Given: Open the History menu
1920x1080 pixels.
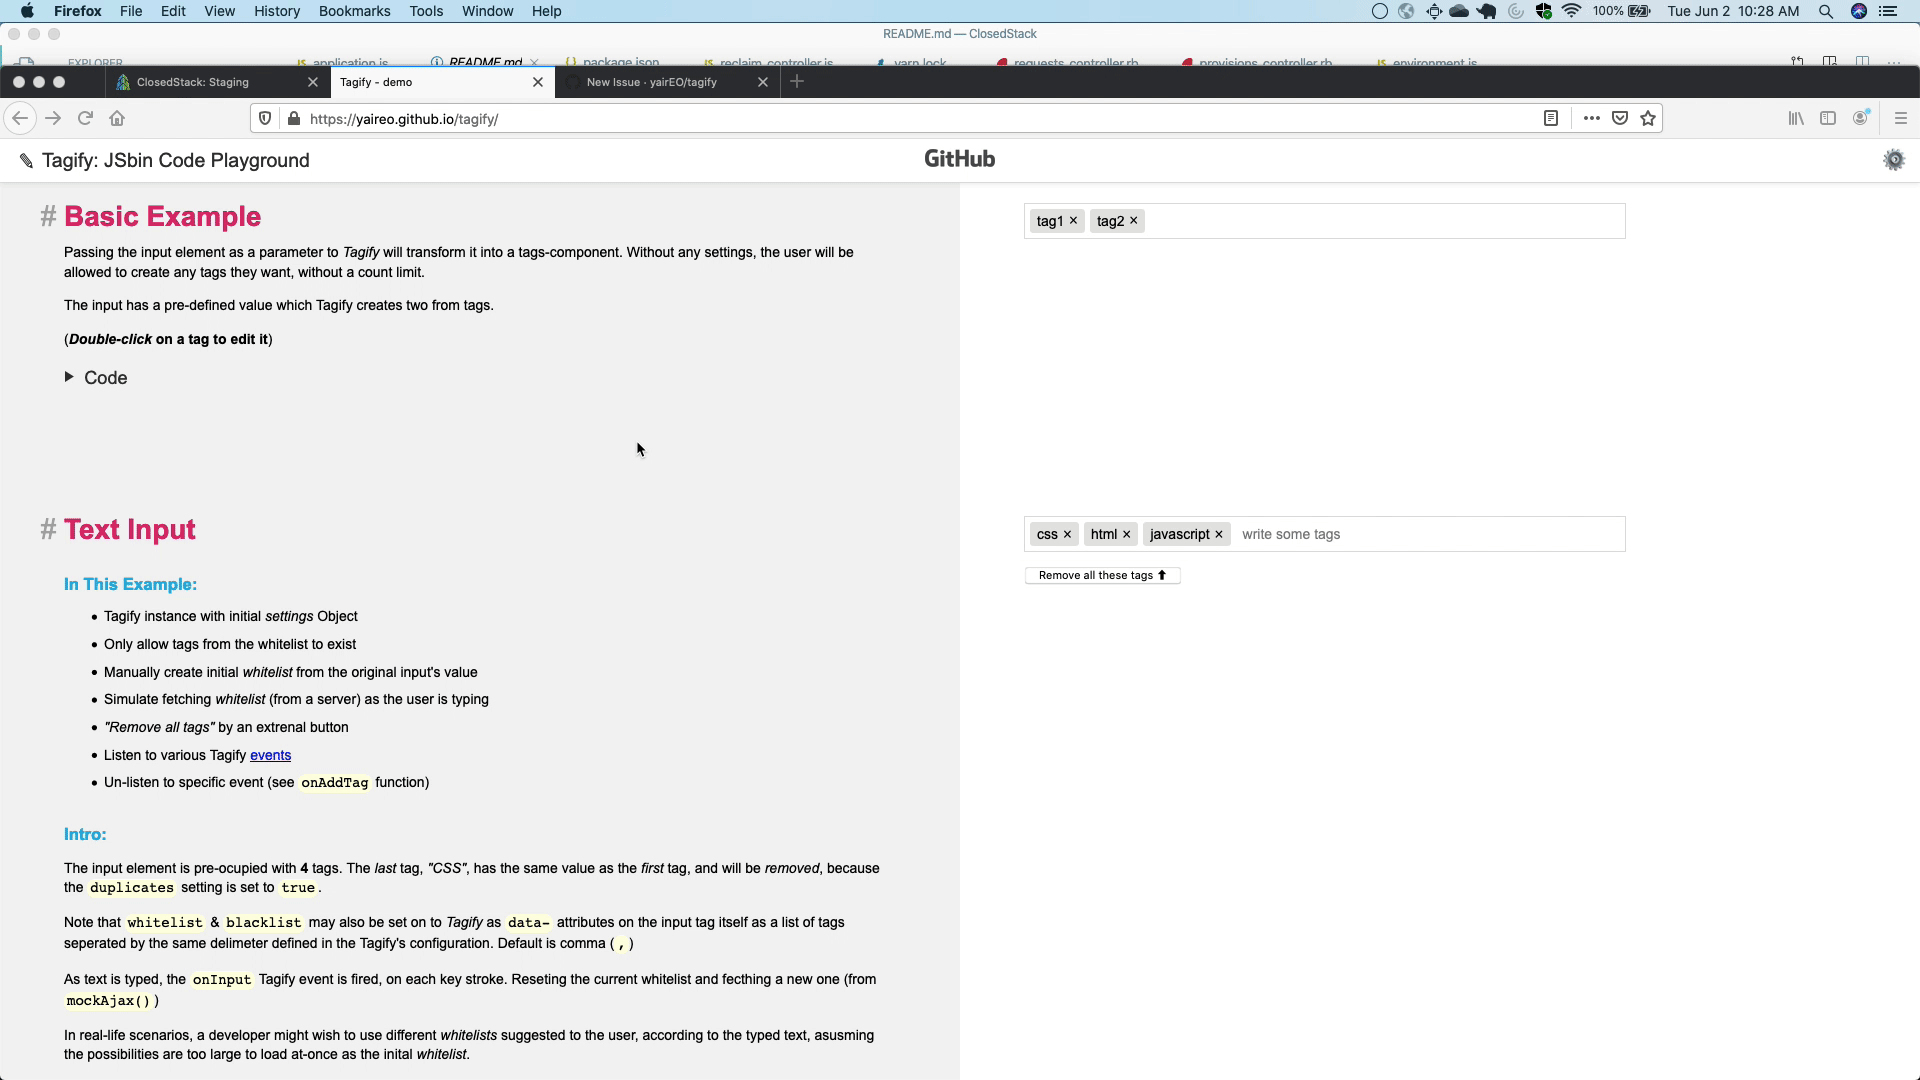Looking at the screenshot, I should (x=277, y=11).
